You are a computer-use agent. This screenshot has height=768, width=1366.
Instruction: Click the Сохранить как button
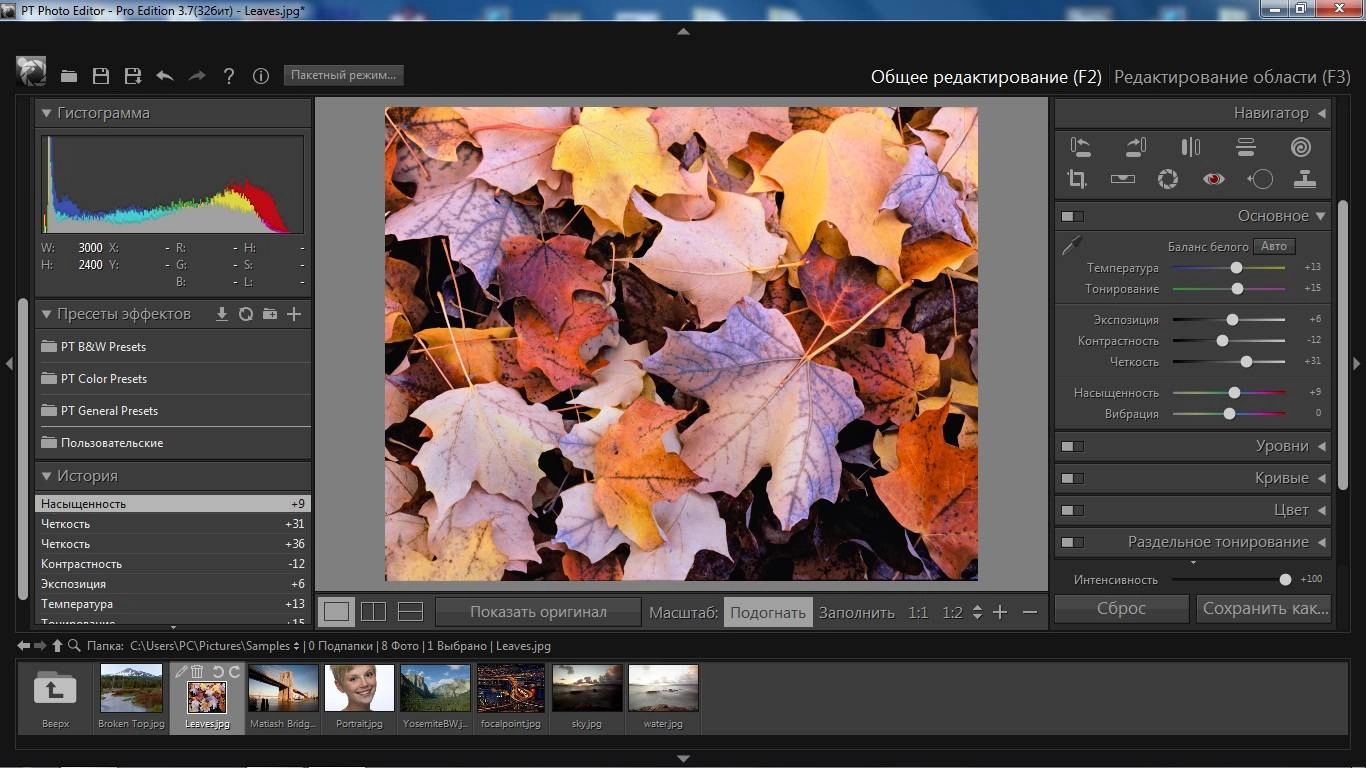(1265, 608)
